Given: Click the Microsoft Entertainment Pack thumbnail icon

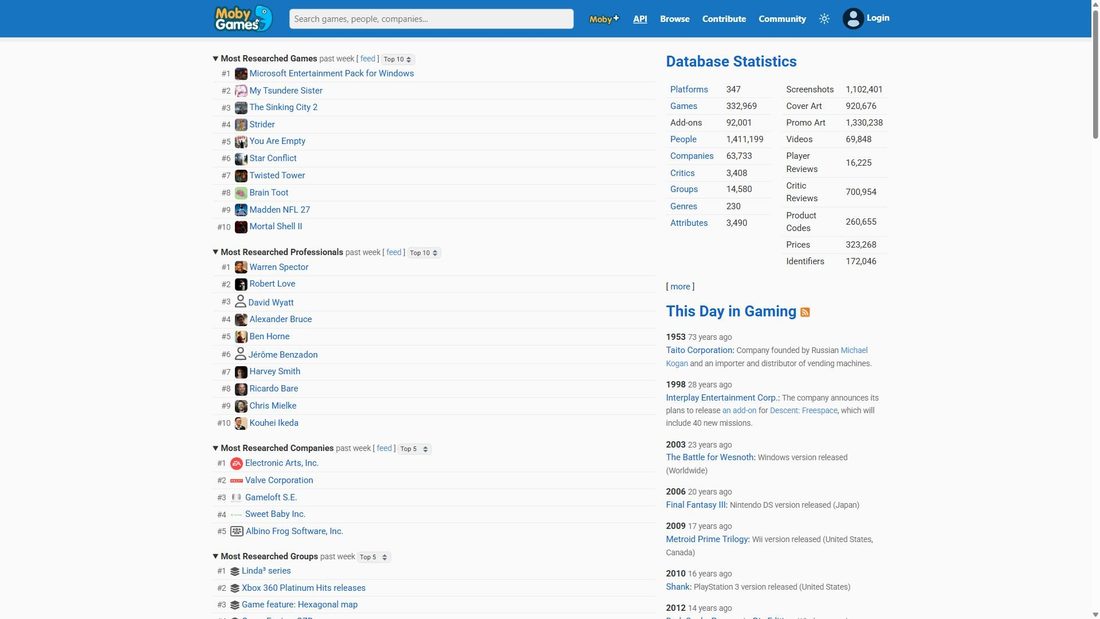Looking at the screenshot, I should click(x=241, y=74).
